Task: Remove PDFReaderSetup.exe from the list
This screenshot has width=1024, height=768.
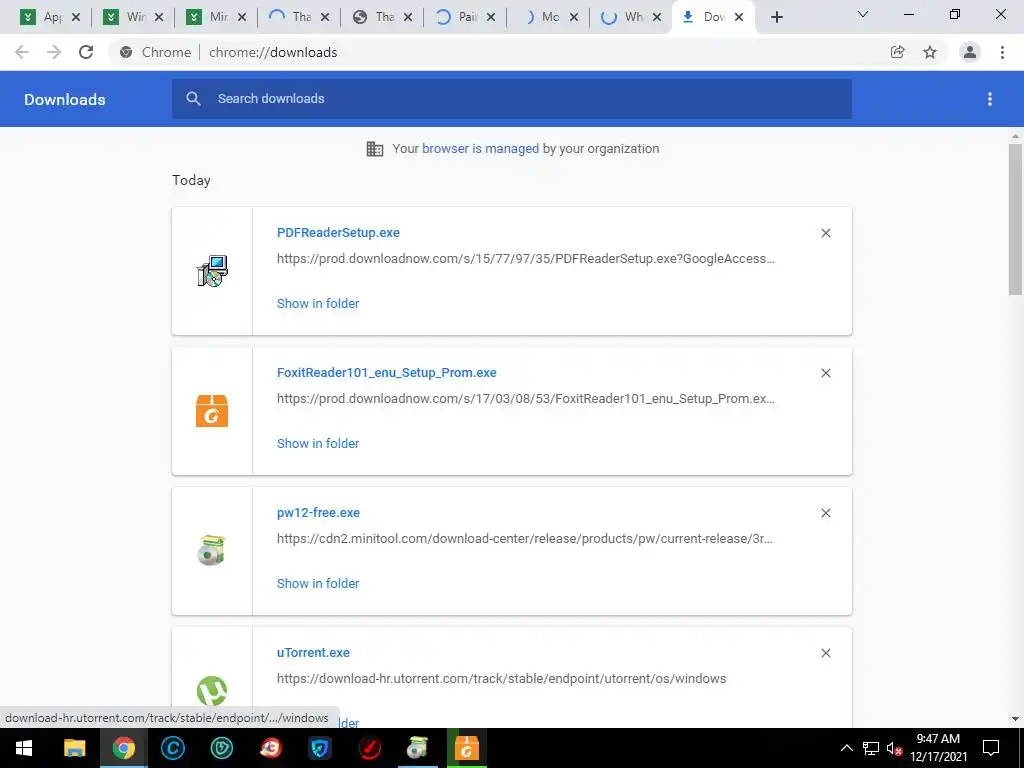Action: [826, 233]
